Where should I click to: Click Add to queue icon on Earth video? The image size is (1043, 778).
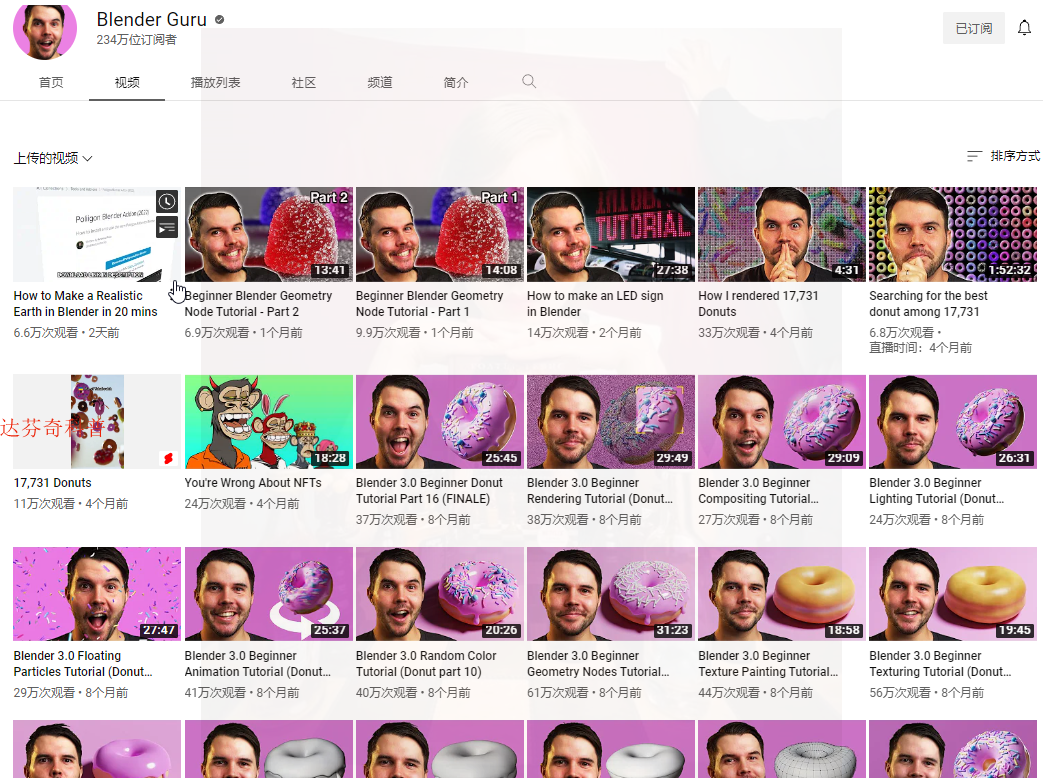point(167,227)
